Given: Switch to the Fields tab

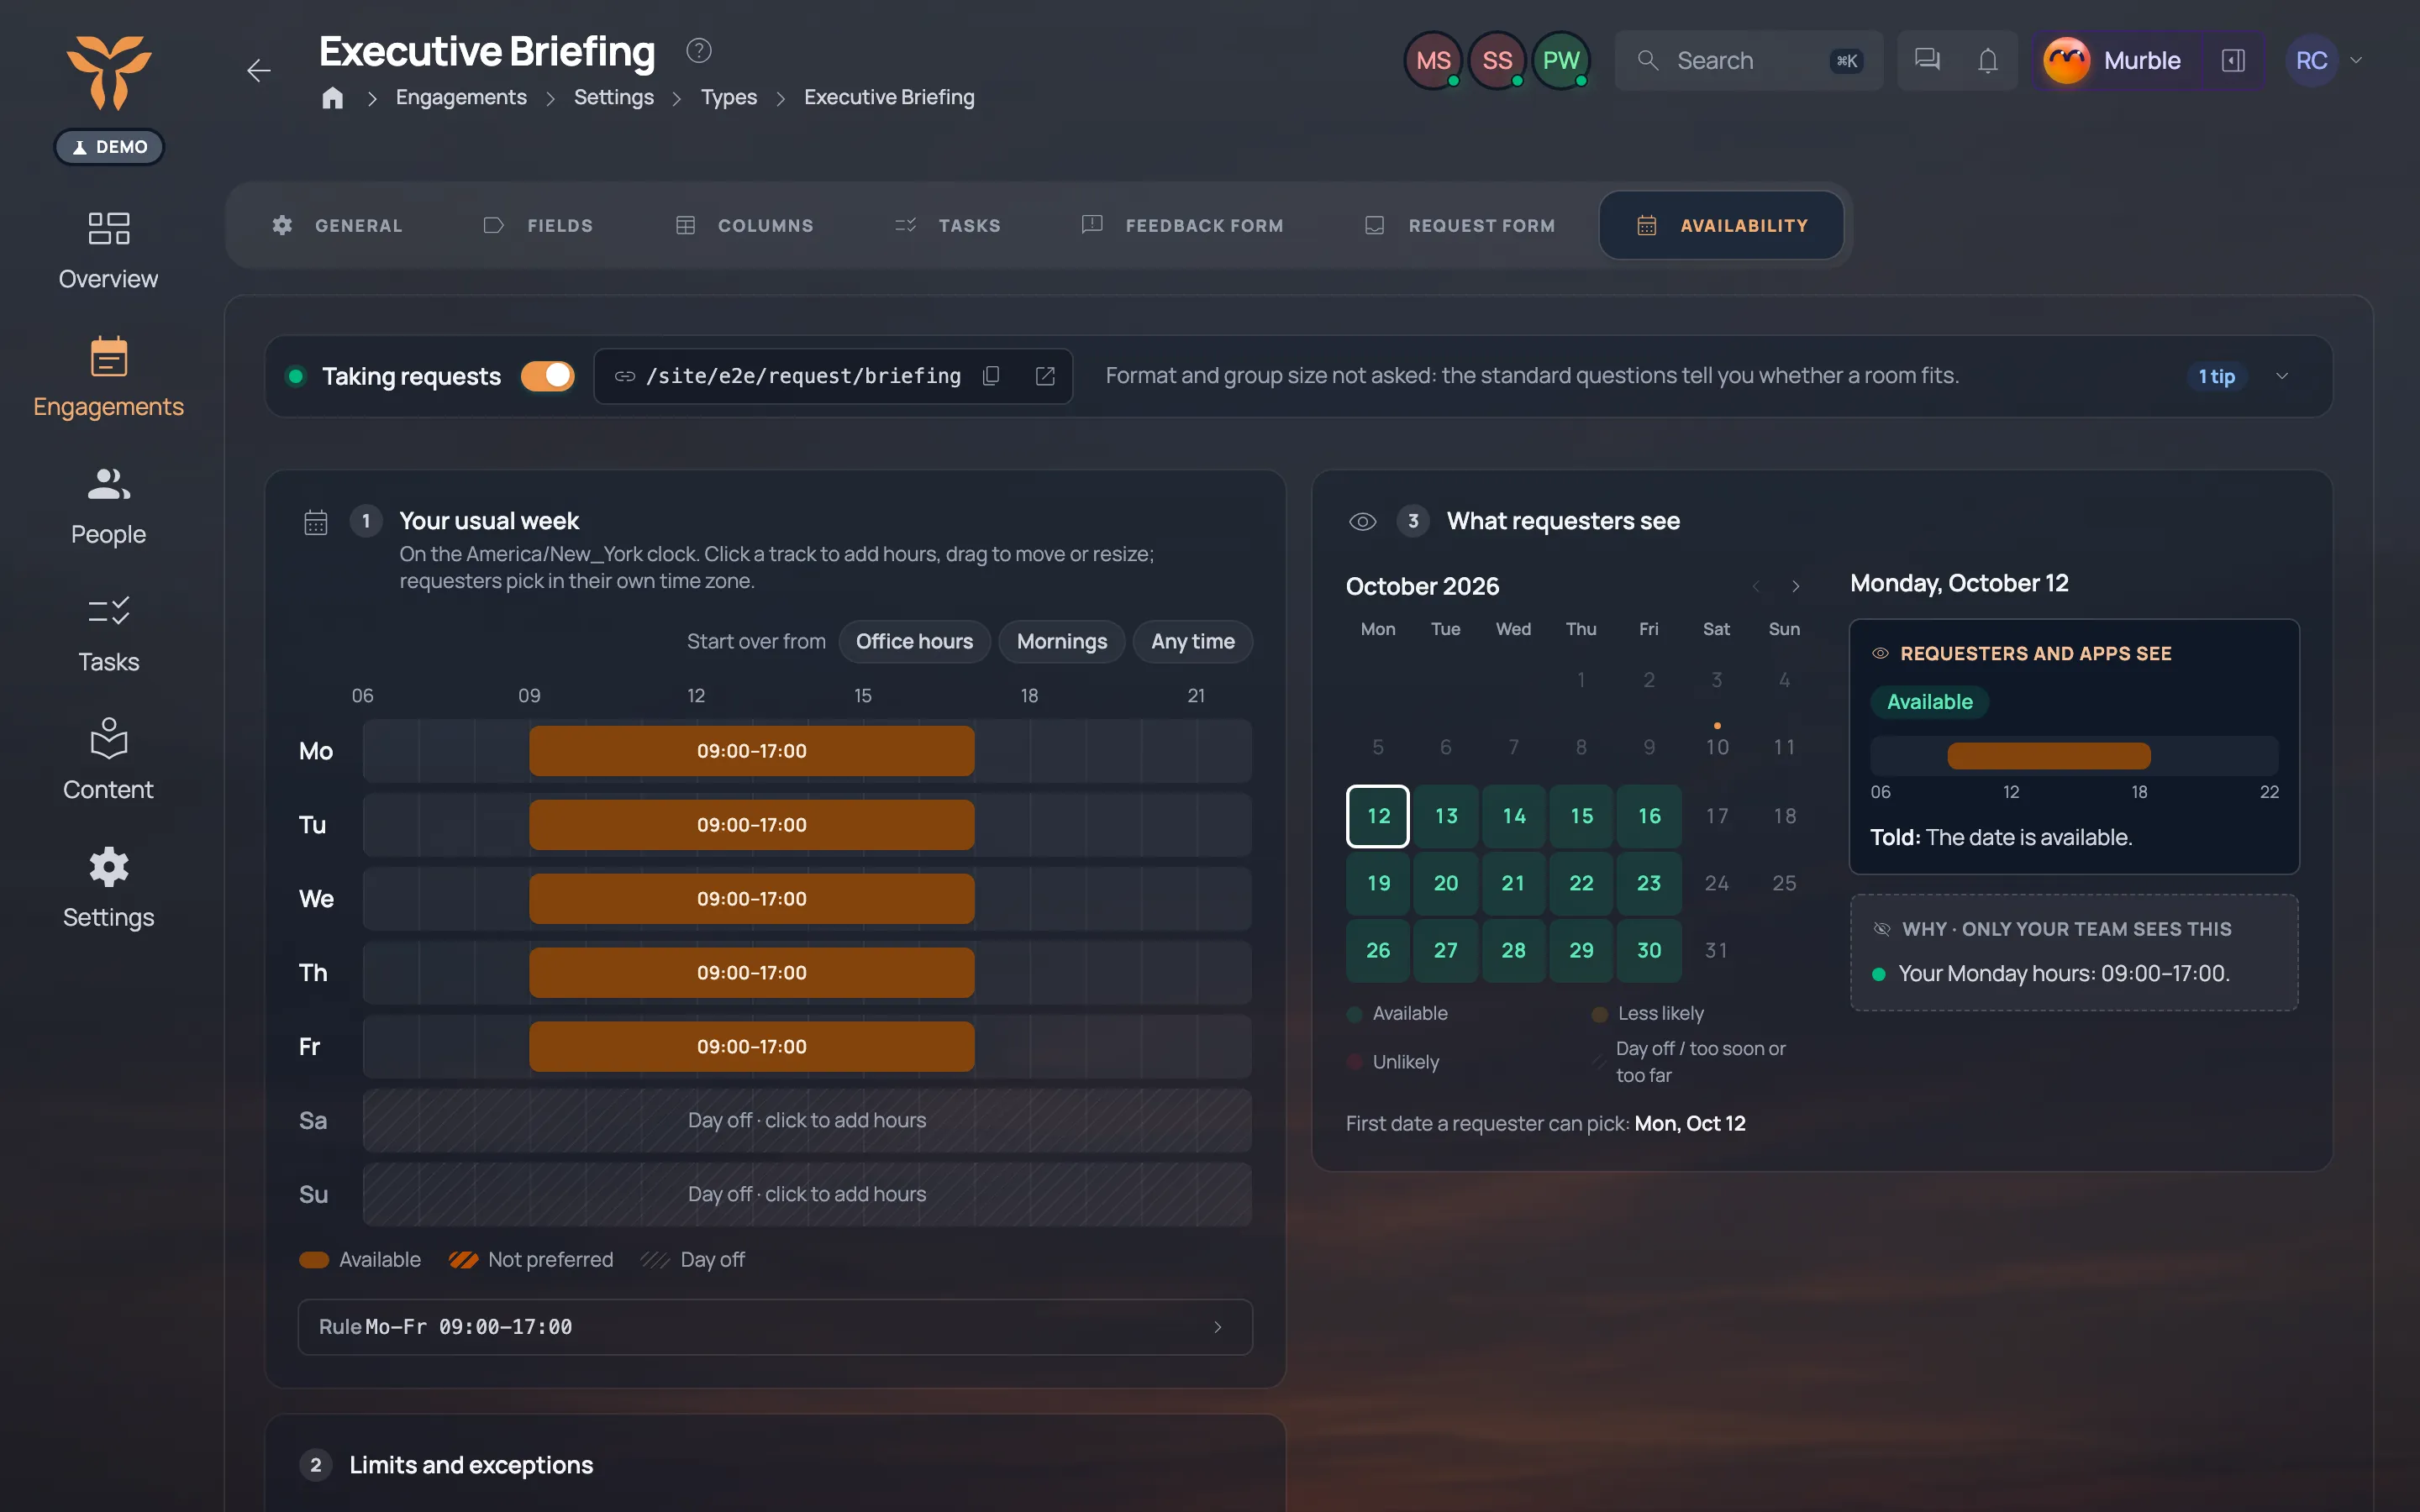Looking at the screenshot, I should tap(538, 225).
